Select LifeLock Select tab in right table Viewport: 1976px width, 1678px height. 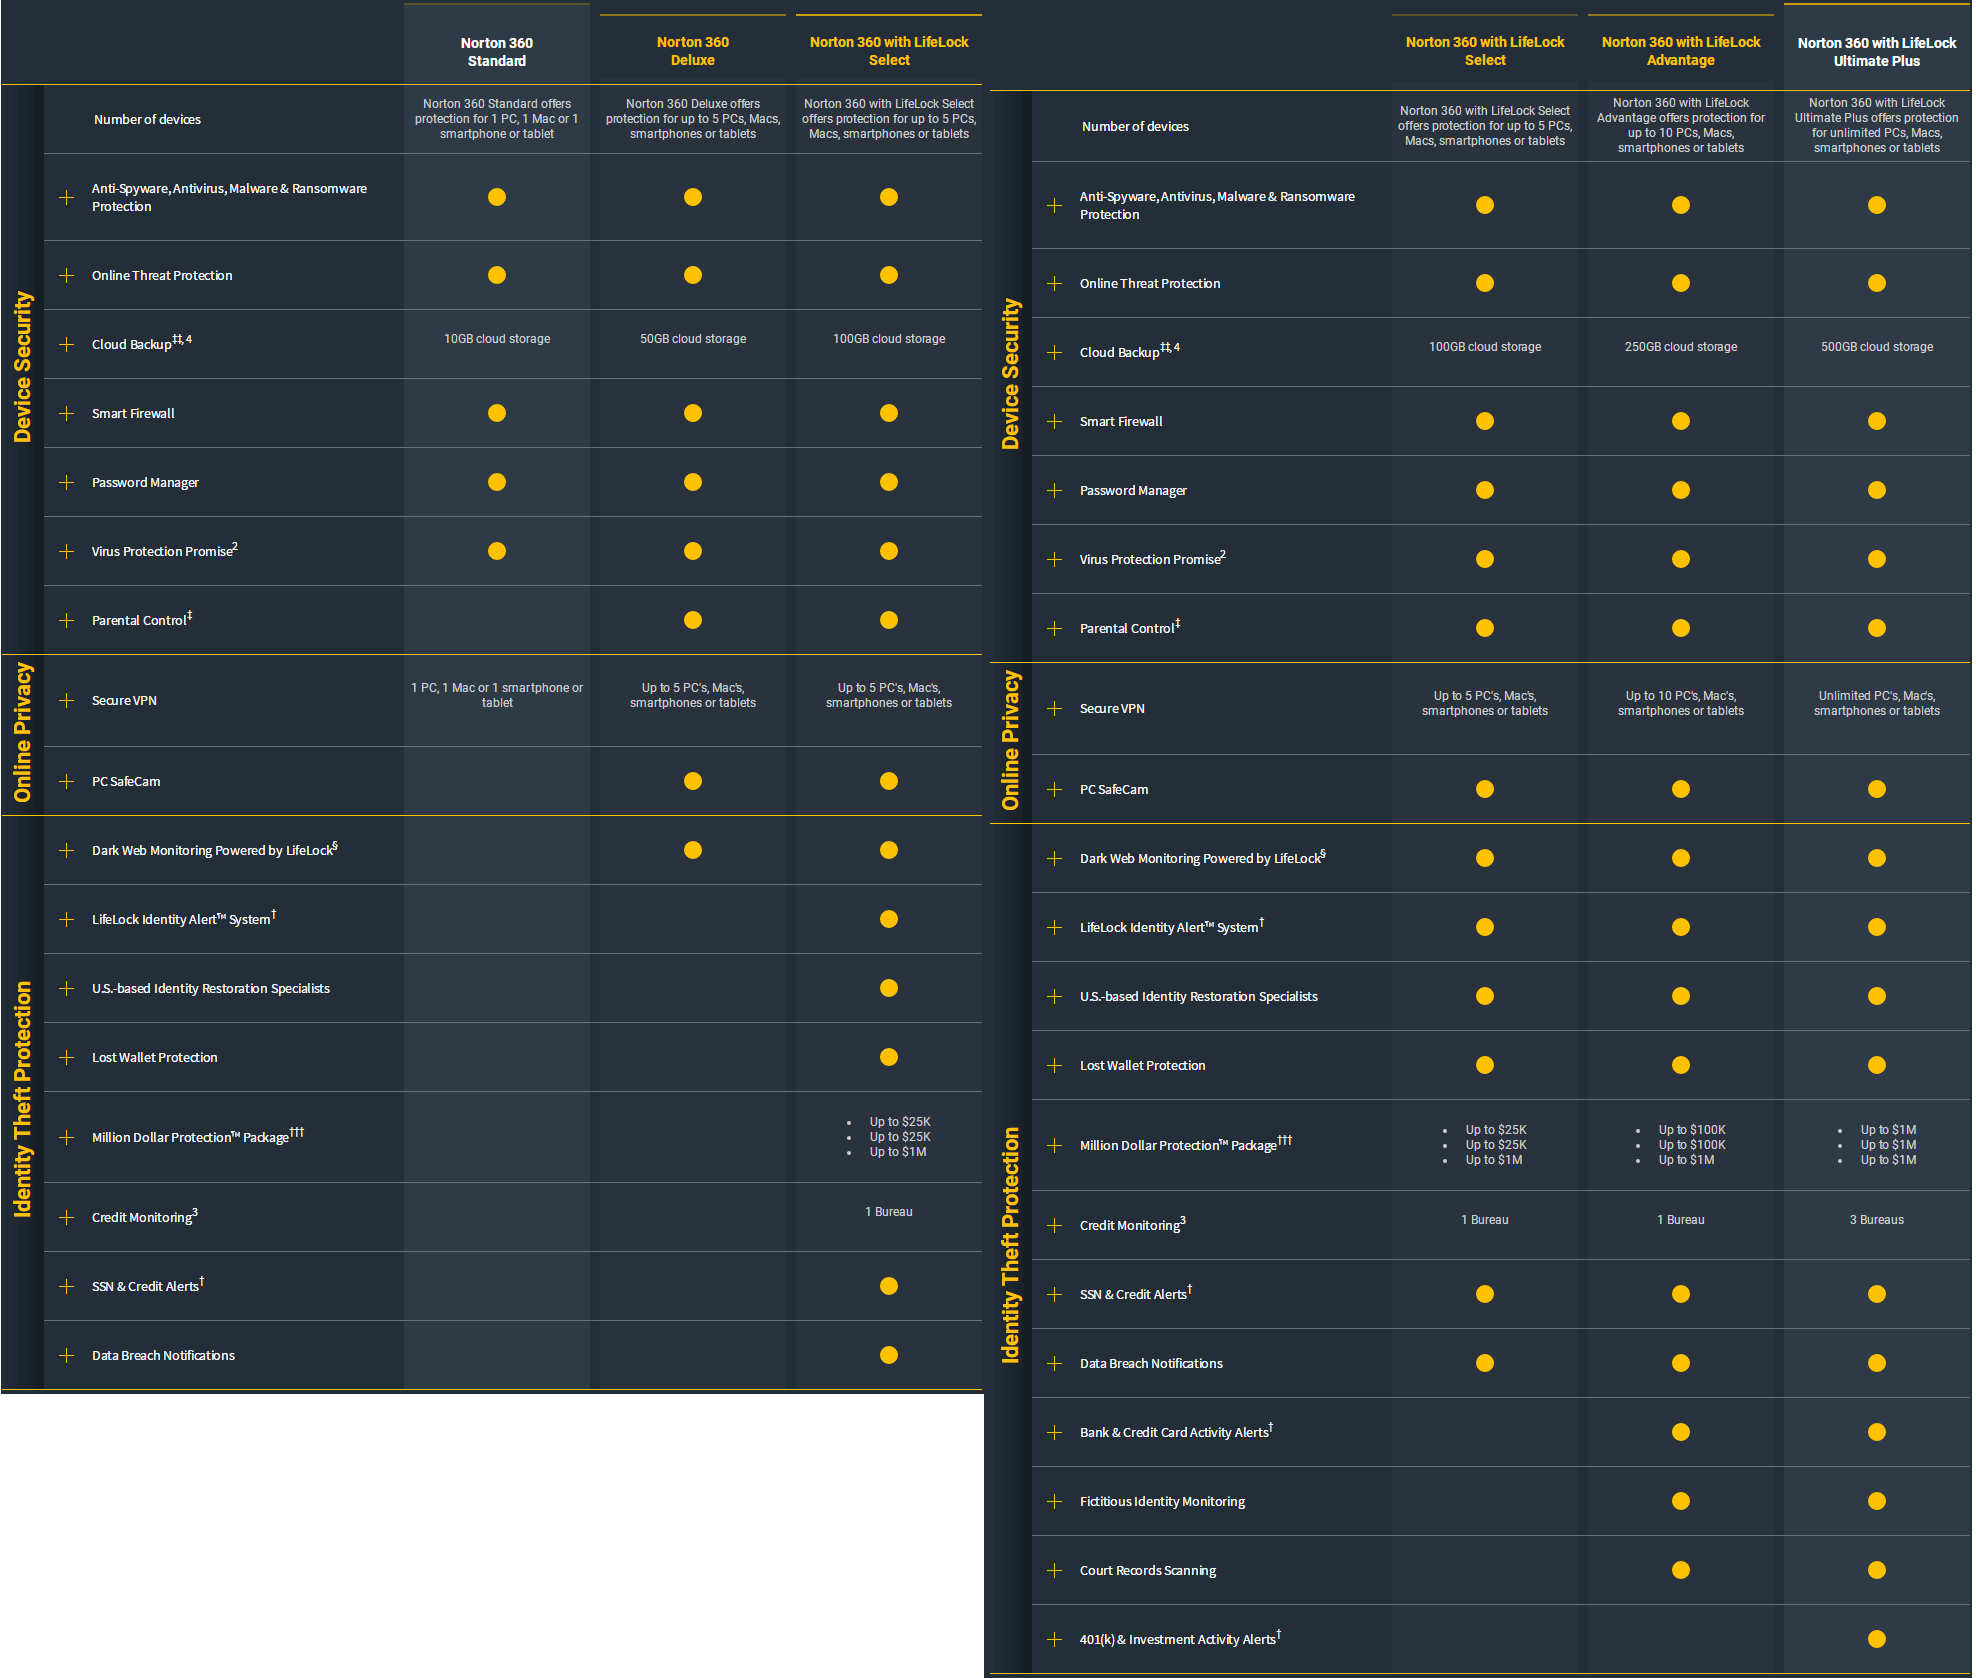coord(1485,51)
